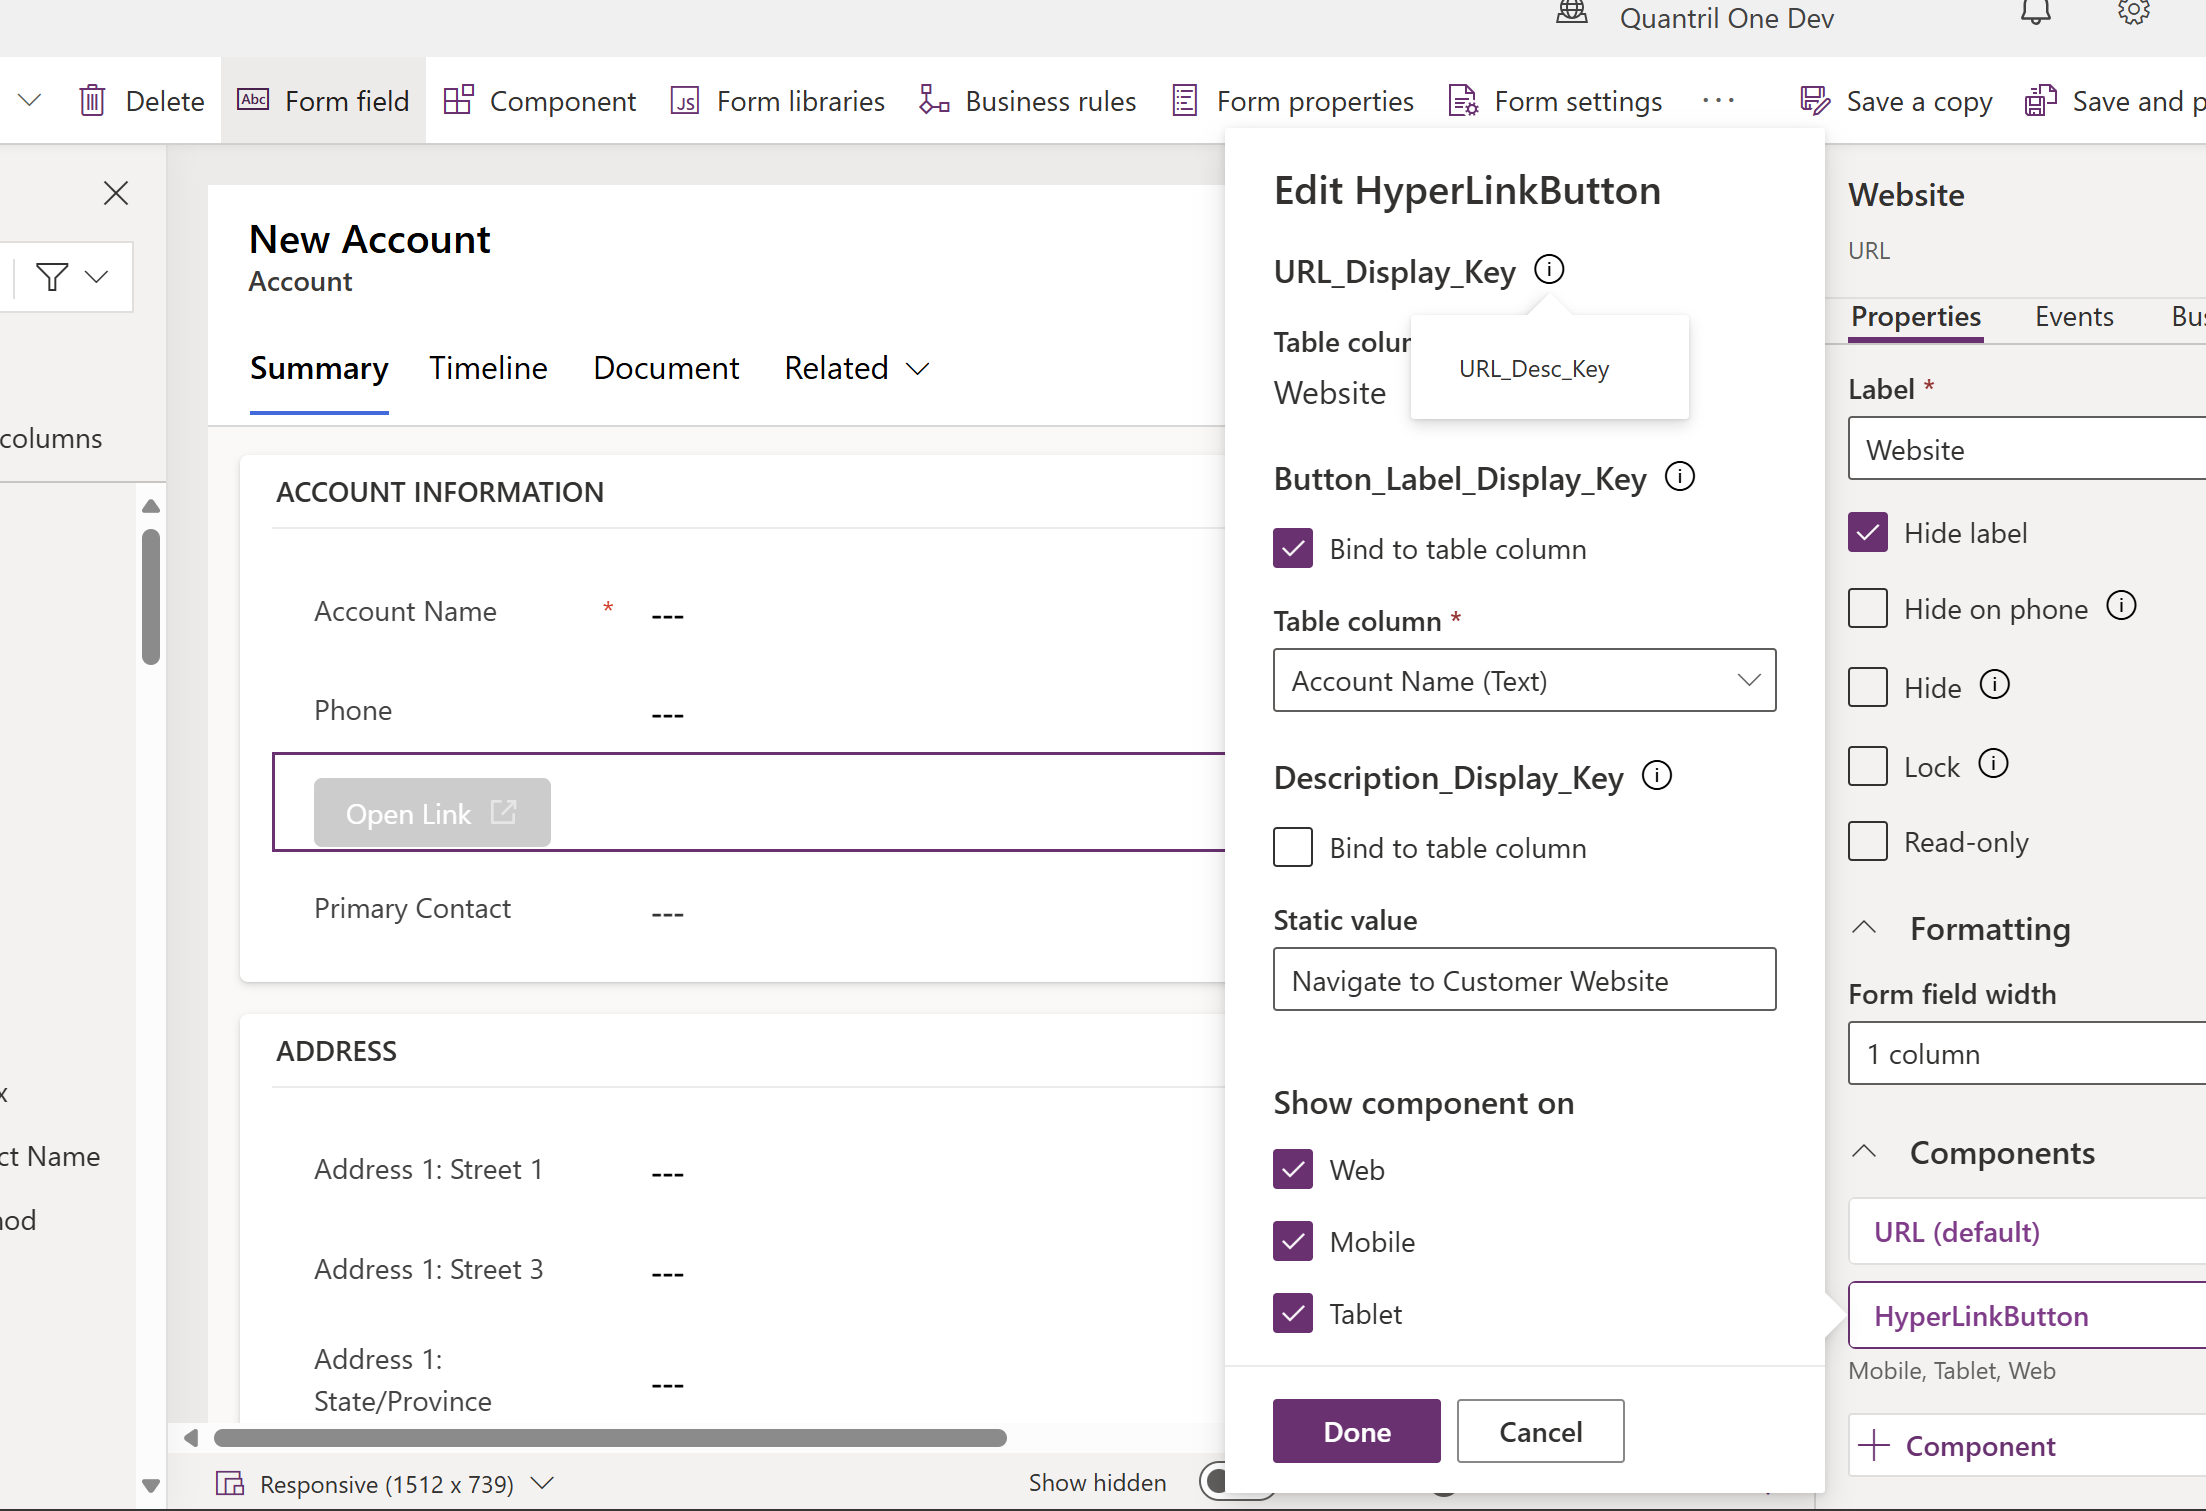Viewport: 2206px width, 1511px height.
Task: Switch to the Events tab
Action: tap(2073, 317)
